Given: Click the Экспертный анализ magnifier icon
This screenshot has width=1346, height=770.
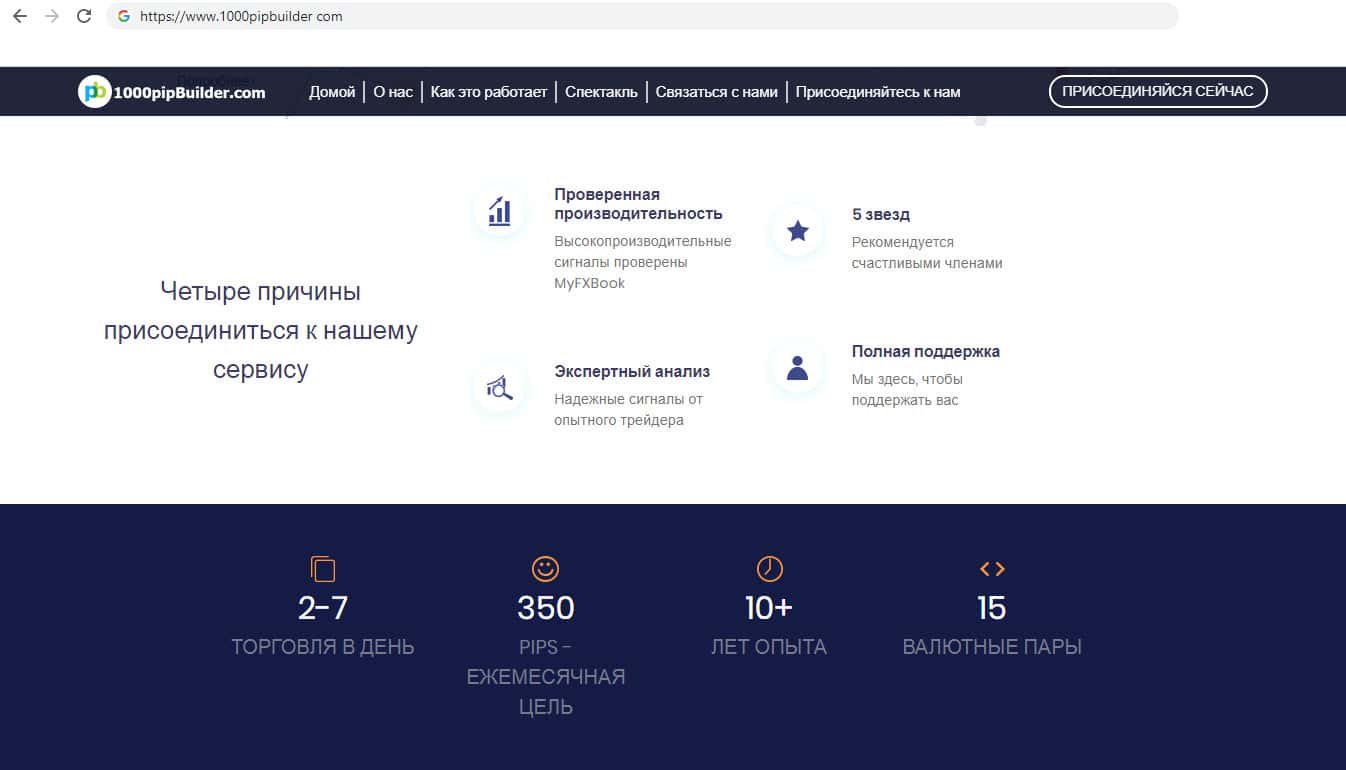Looking at the screenshot, I should [x=499, y=388].
